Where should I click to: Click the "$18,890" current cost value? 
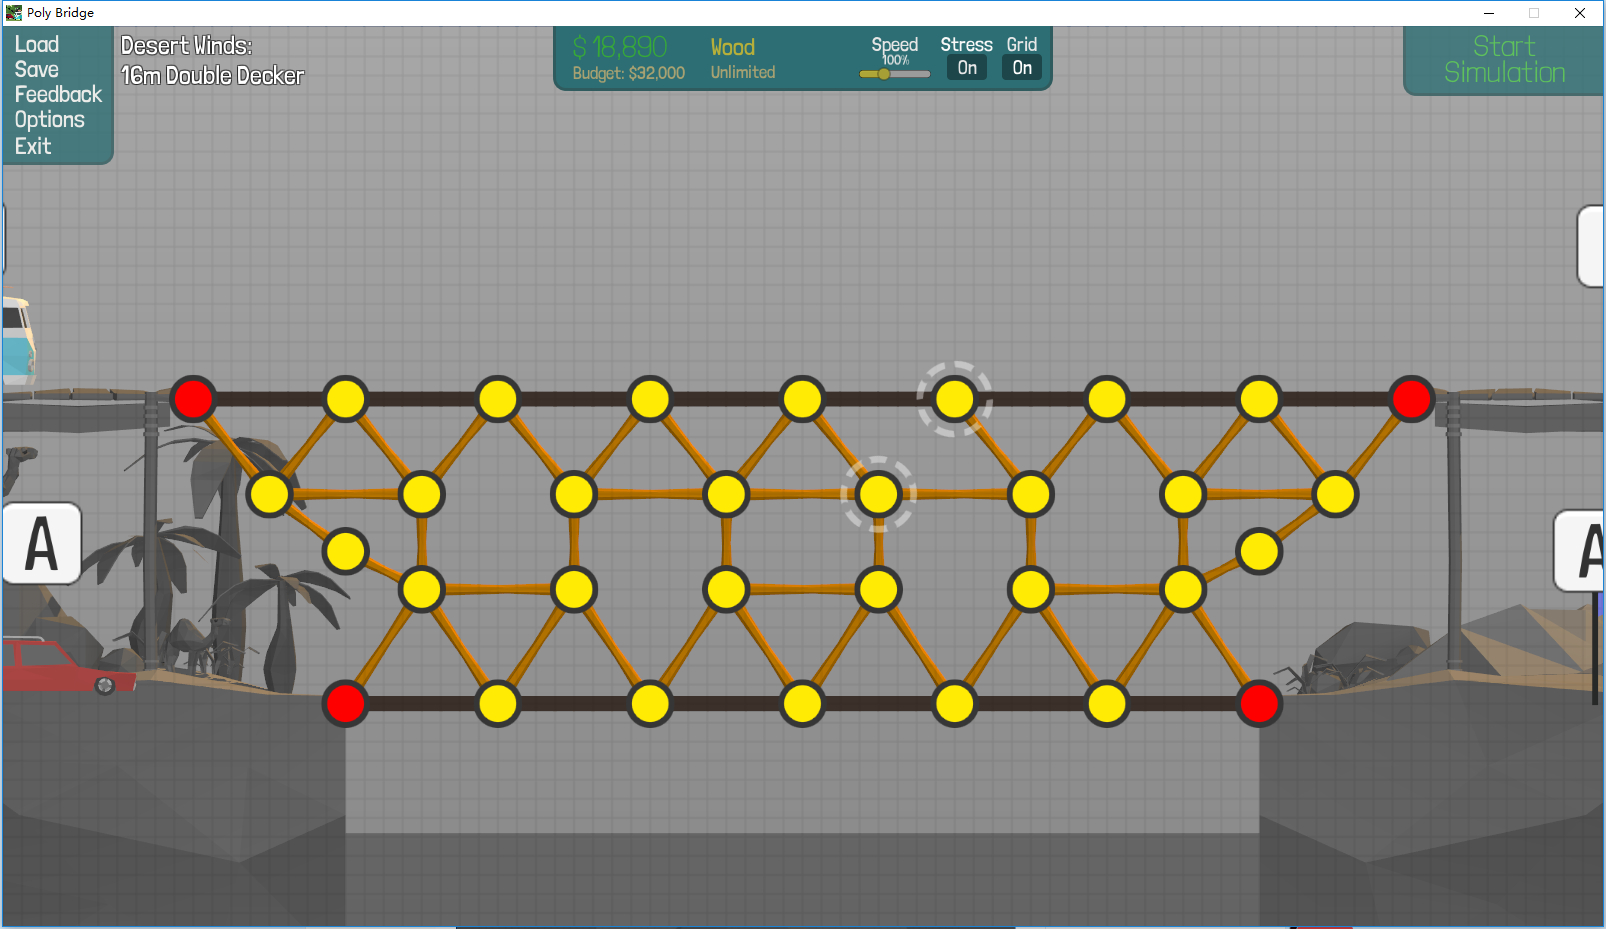point(620,47)
